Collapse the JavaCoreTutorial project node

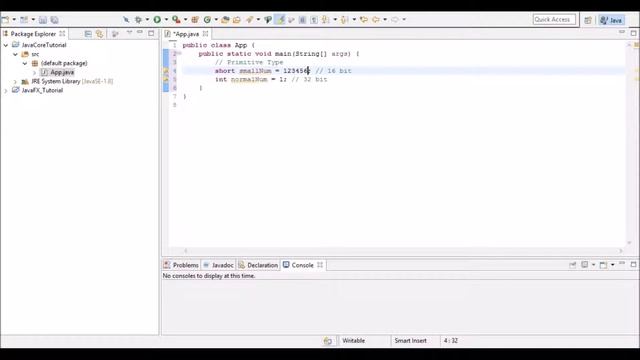[x=6, y=45]
